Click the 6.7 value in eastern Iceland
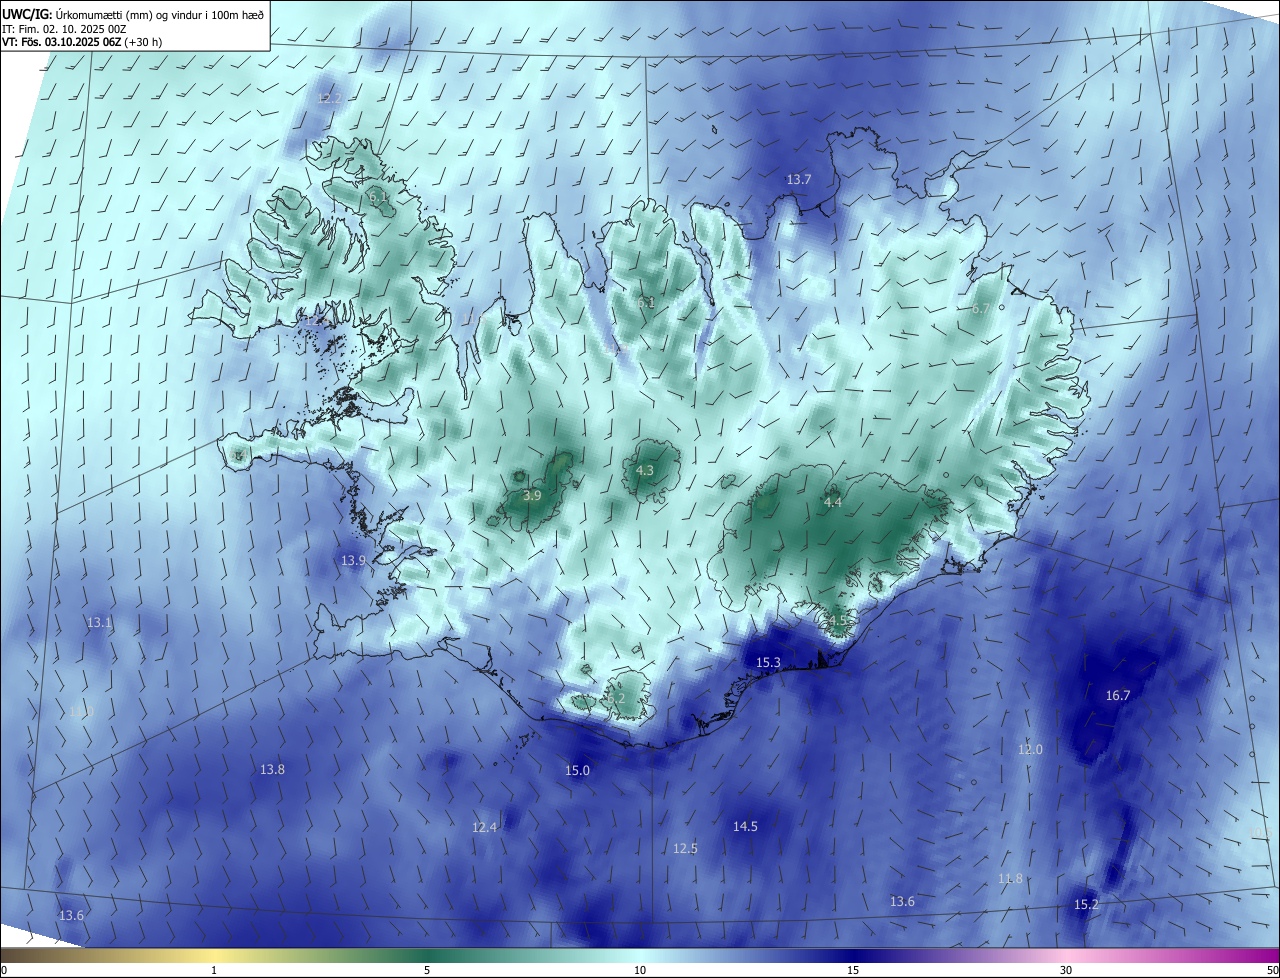1280x978 pixels. coord(980,308)
